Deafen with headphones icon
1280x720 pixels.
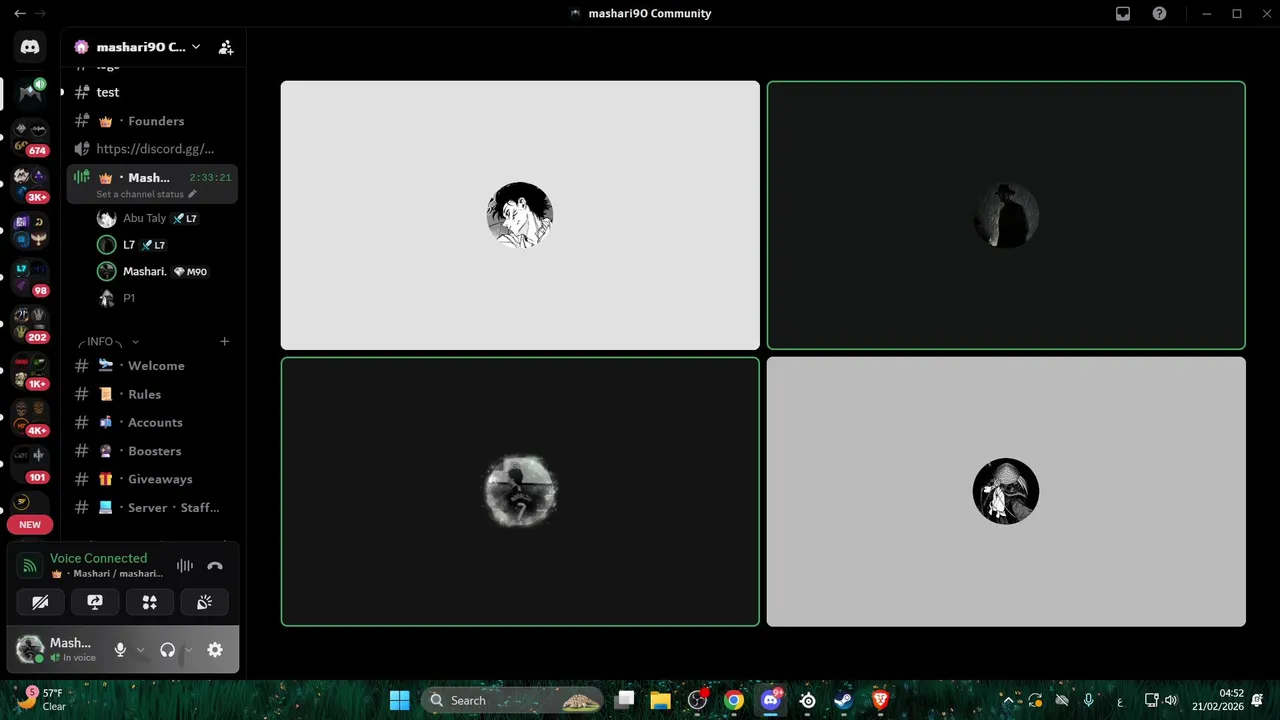pyautogui.click(x=167, y=650)
